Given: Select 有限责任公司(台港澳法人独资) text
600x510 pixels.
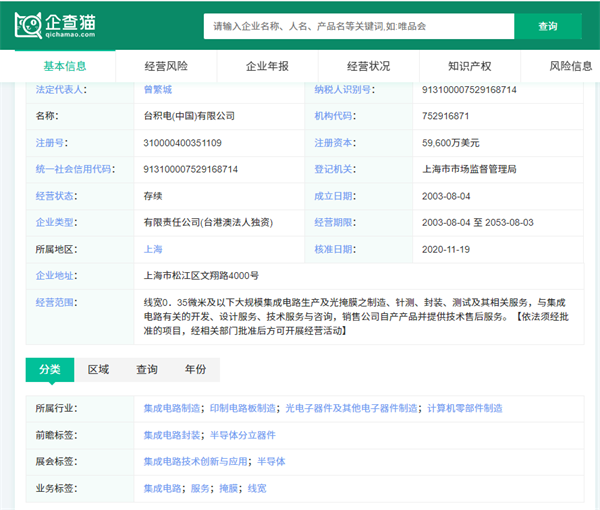Looking at the screenshot, I should coord(208,222).
